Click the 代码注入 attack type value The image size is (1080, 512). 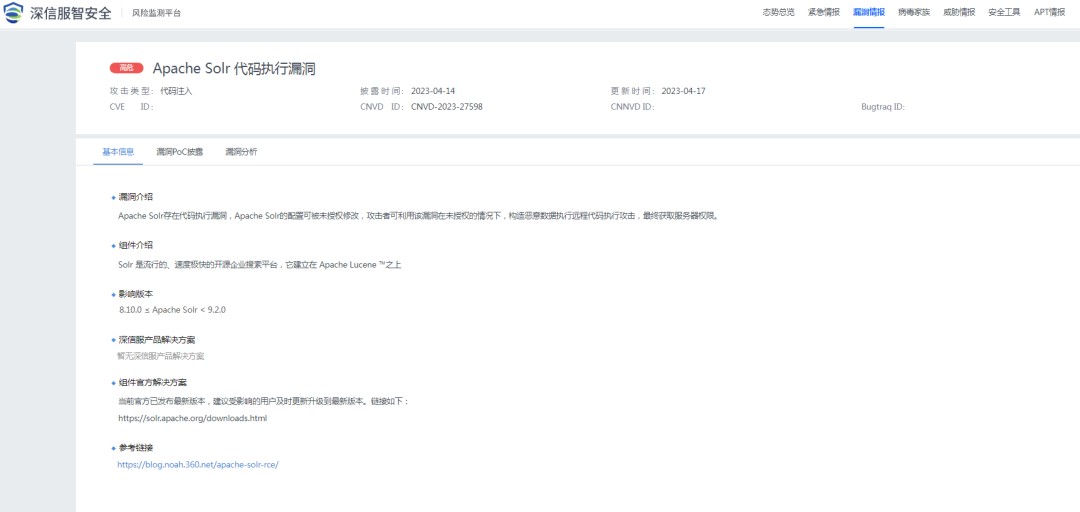[x=176, y=91]
